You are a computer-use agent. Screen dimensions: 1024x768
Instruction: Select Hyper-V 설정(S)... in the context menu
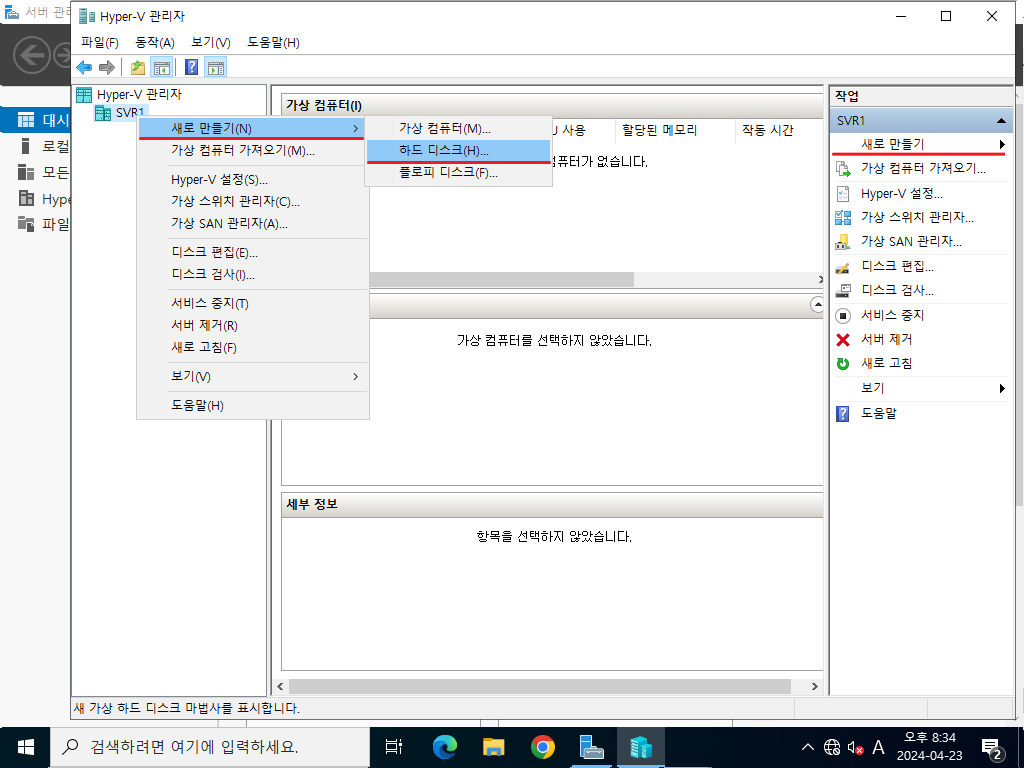(x=253, y=180)
